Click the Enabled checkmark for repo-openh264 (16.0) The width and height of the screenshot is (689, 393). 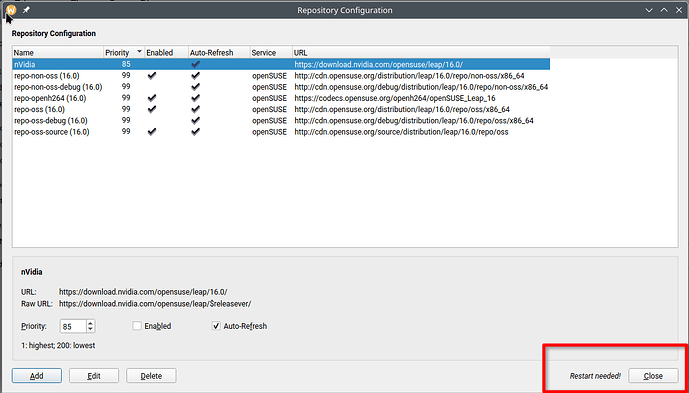152,98
